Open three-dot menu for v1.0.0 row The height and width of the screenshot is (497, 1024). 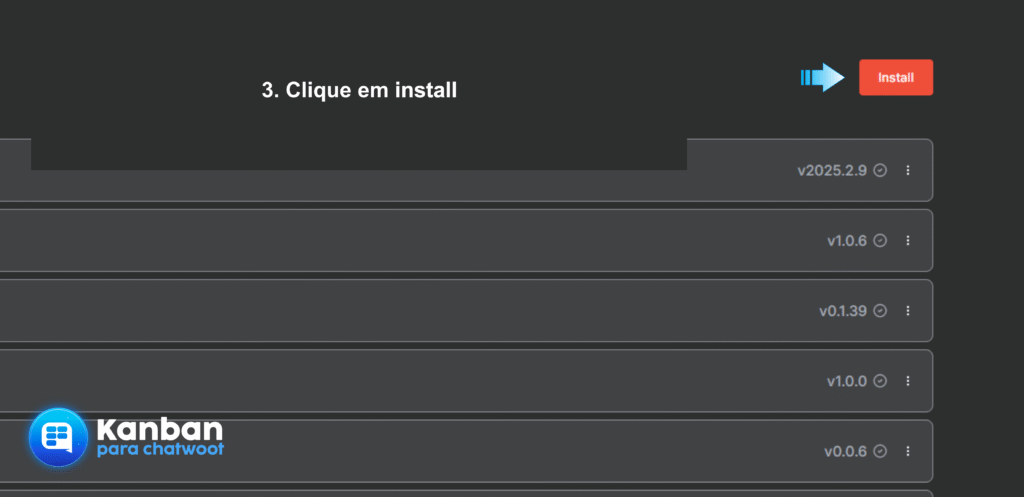tap(908, 381)
